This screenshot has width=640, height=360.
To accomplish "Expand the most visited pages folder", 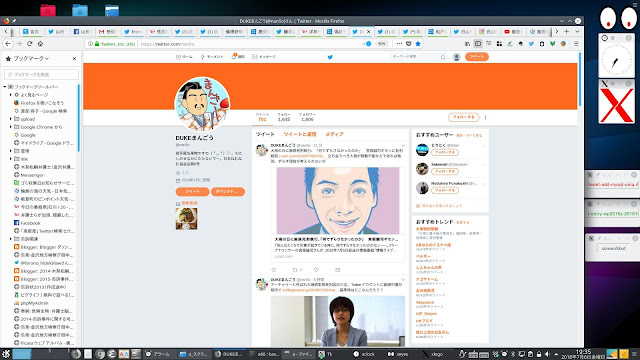I will [x=11, y=95].
